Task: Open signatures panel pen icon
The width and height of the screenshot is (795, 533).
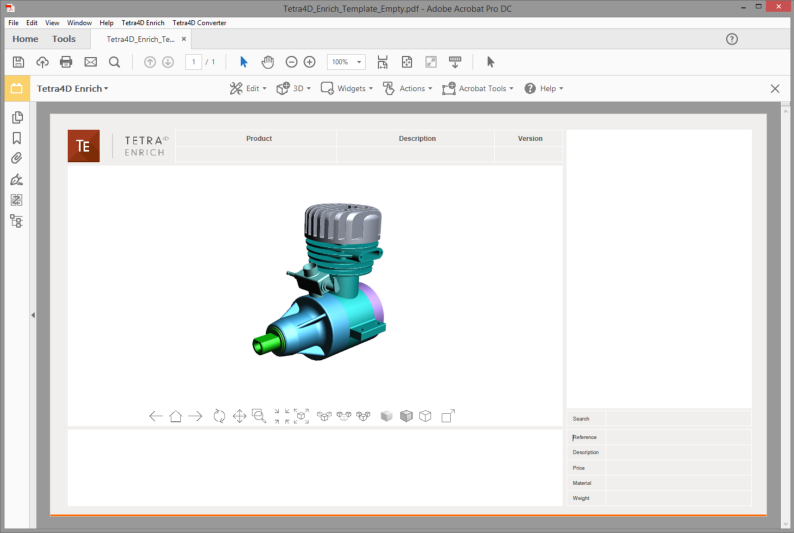Action: point(17,180)
